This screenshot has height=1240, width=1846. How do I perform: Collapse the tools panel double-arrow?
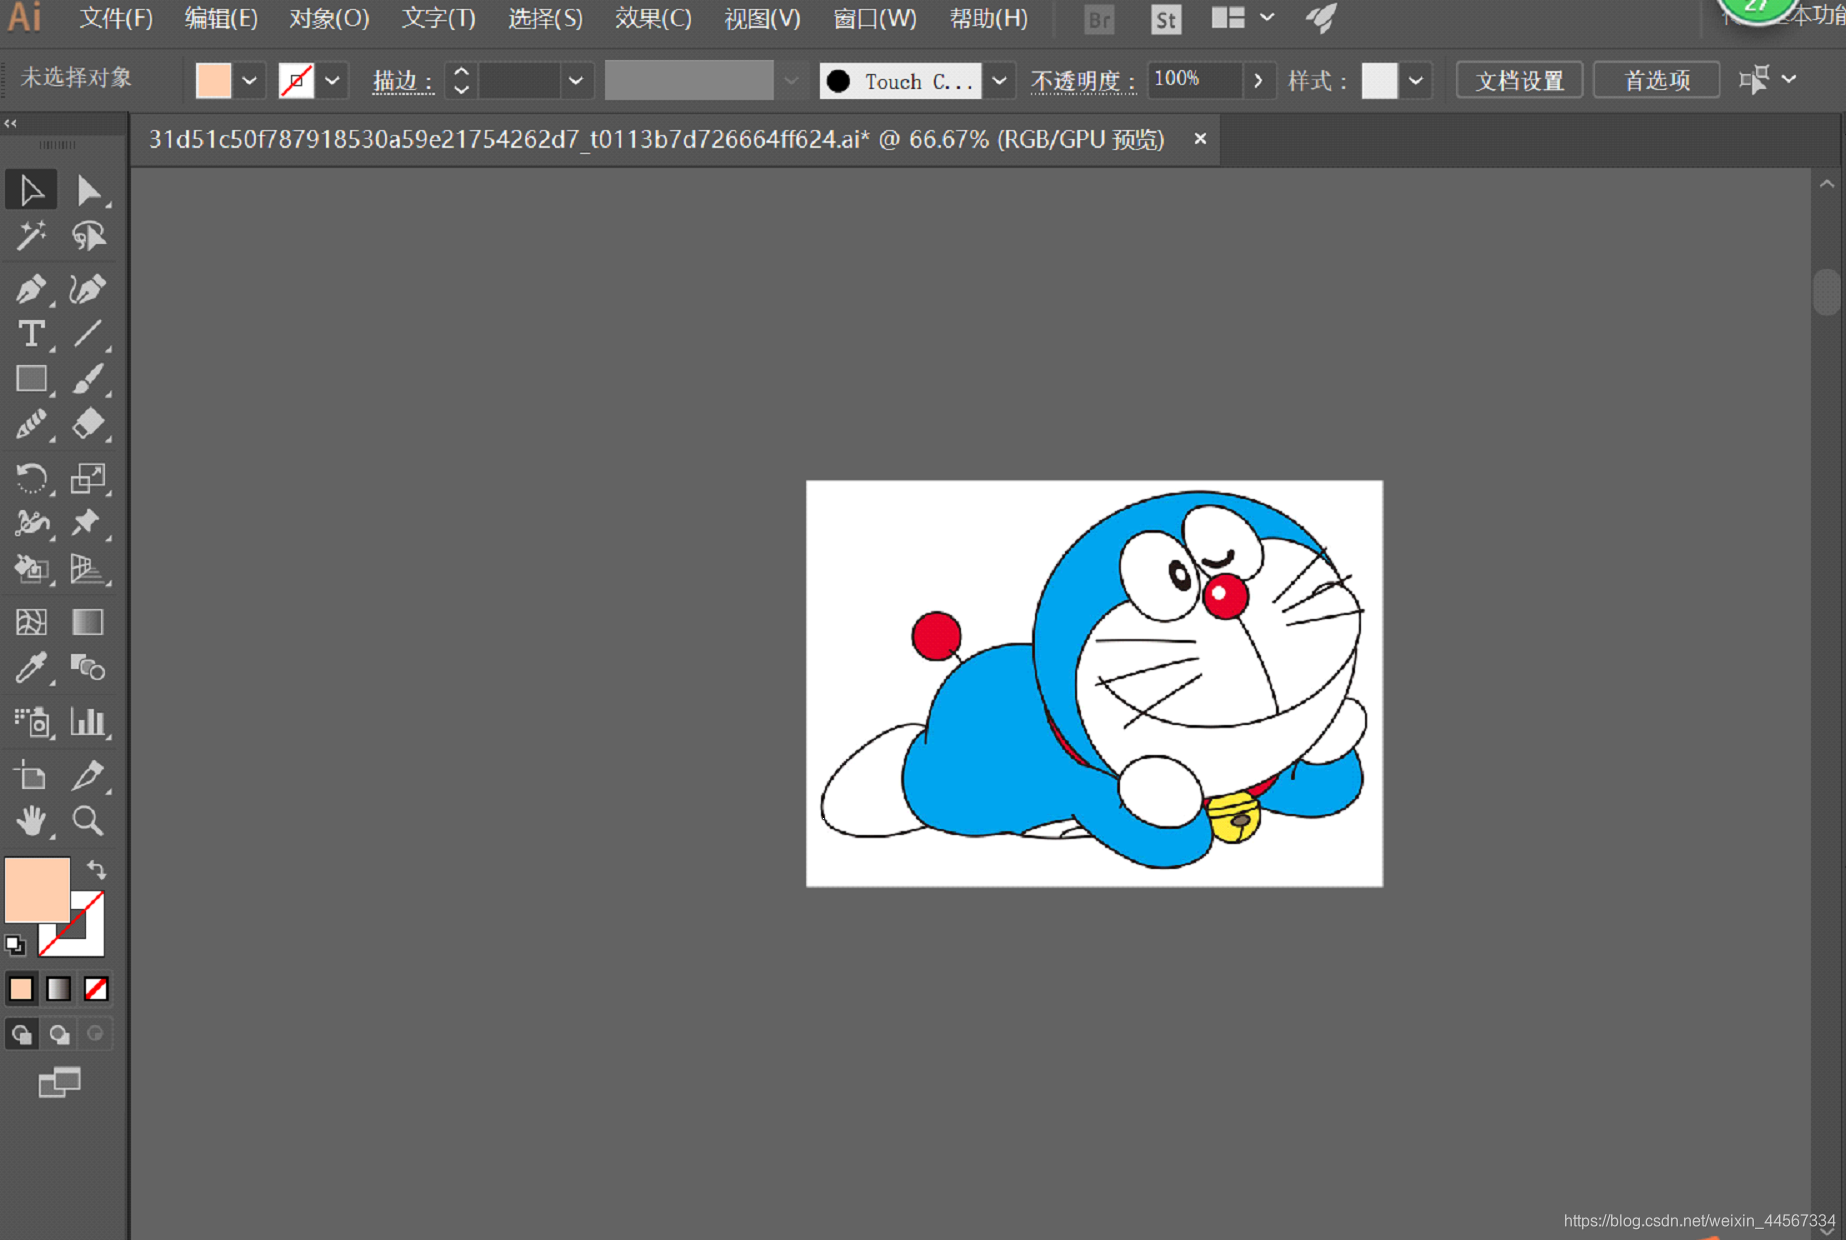point(11,123)
